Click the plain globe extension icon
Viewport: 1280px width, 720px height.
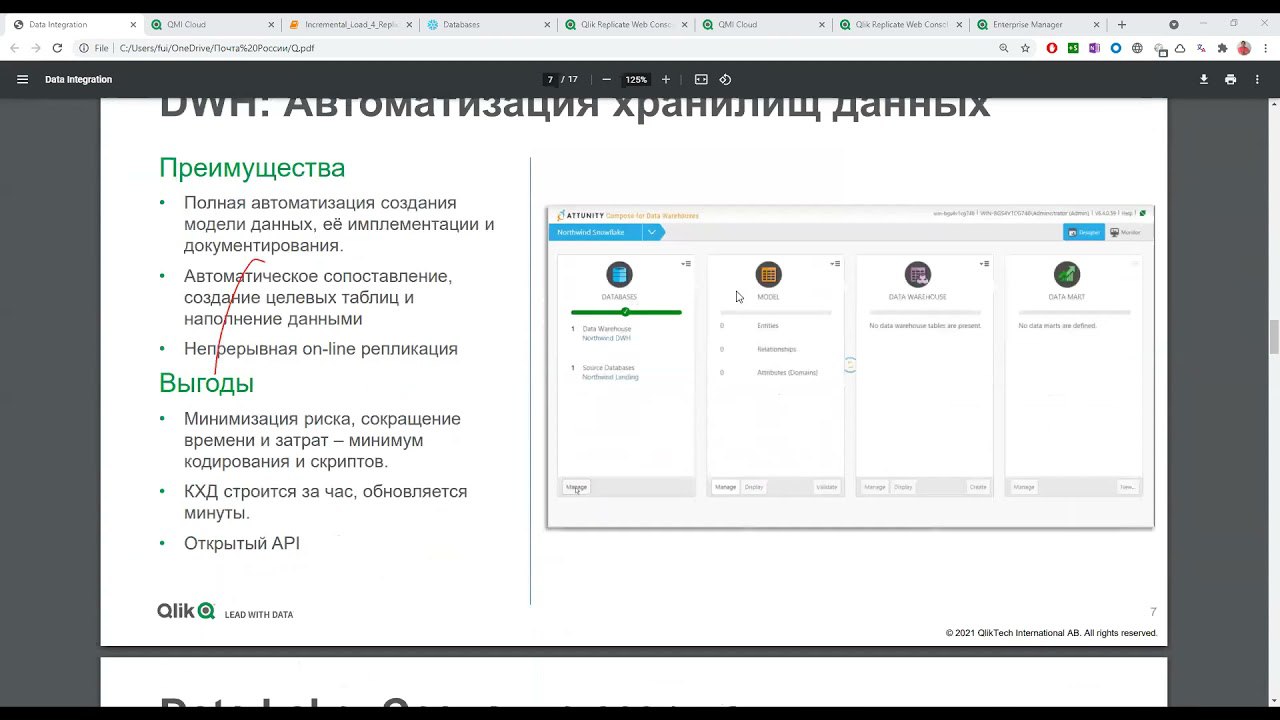click(1138, 48)
